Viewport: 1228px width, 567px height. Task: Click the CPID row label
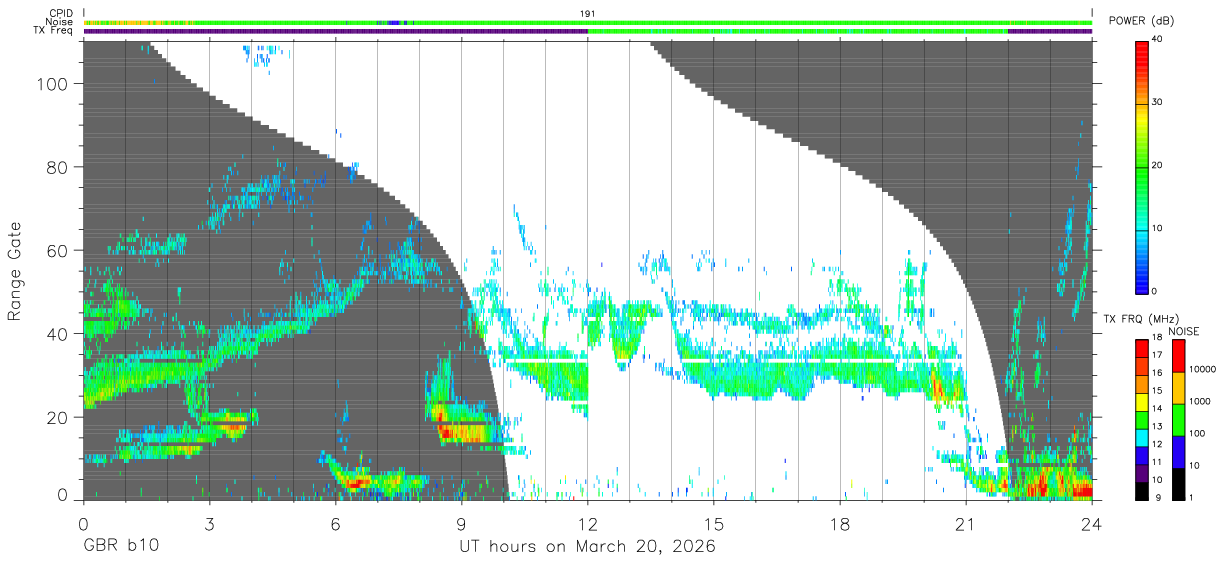point(60,13)
